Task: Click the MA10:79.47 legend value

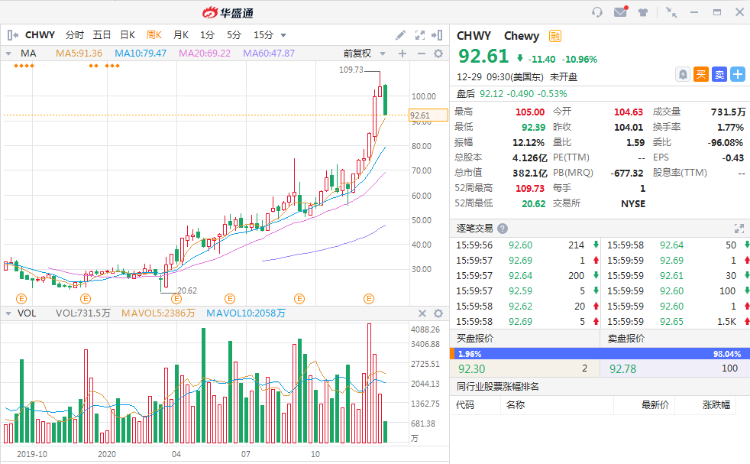Action: click(141, 54)
